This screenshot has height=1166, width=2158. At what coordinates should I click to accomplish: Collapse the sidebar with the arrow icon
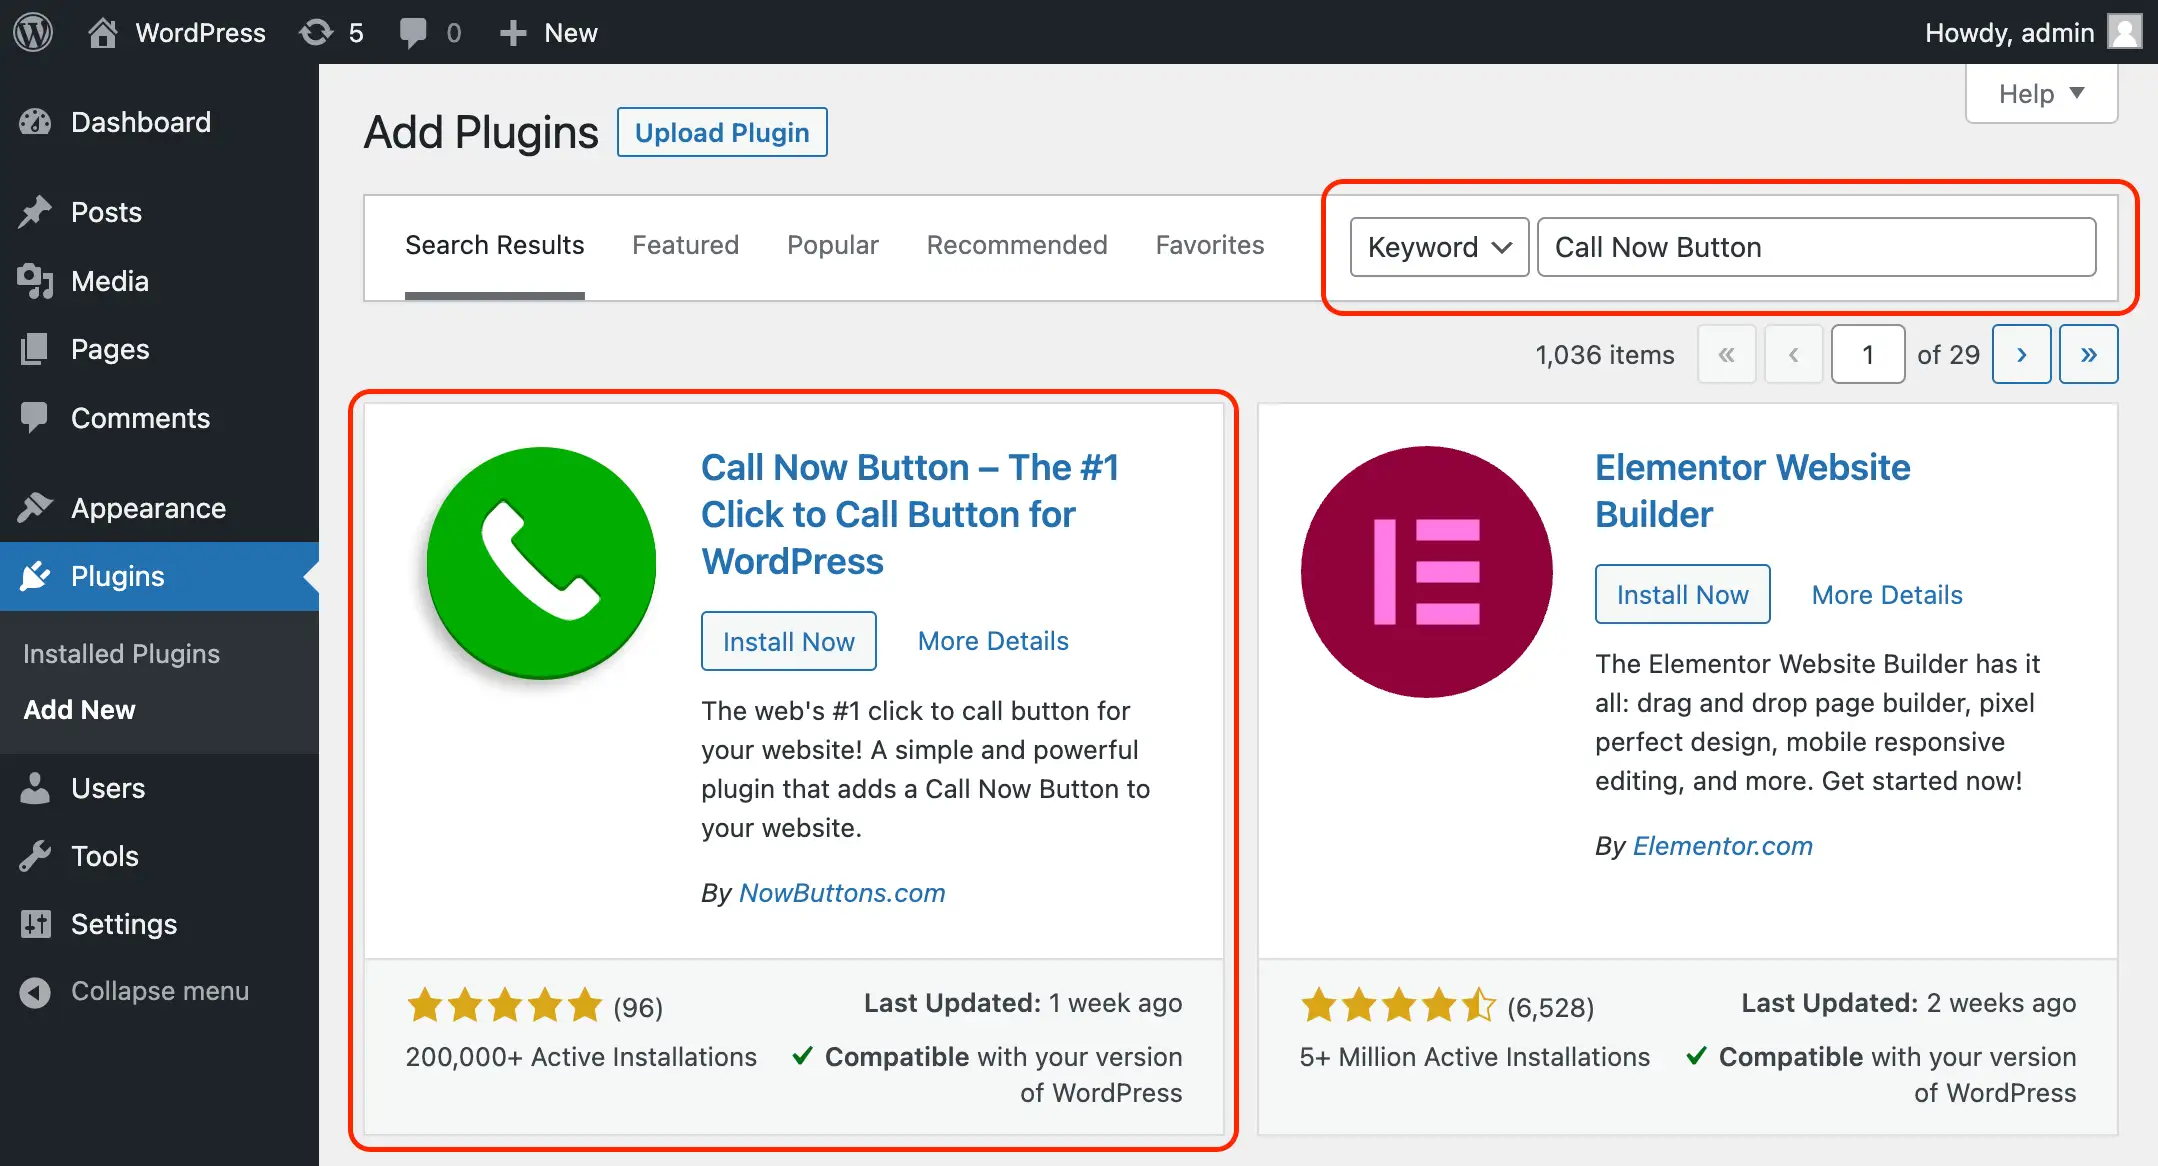tap(35, 991)
